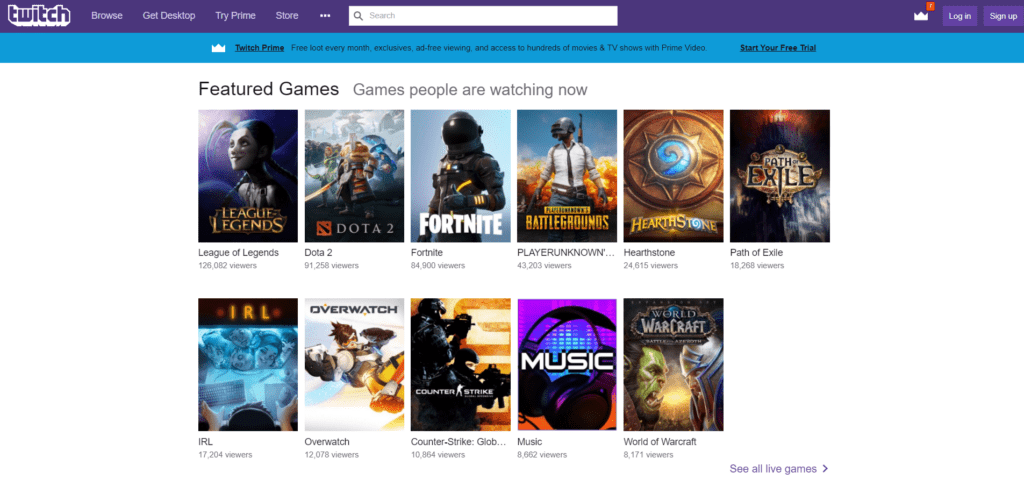Screen dimensions: 1024x487
Task: Open the PUBG Battlegrounds cover art
Action: tap(567, 176)
